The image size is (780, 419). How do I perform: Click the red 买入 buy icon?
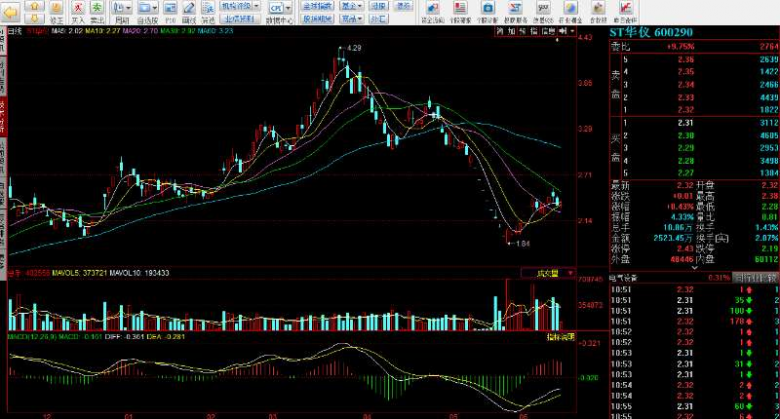(77, 10)
